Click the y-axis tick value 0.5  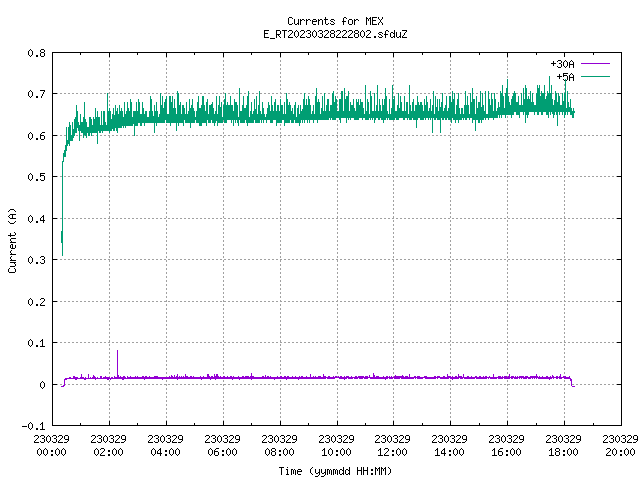point(36,177)
